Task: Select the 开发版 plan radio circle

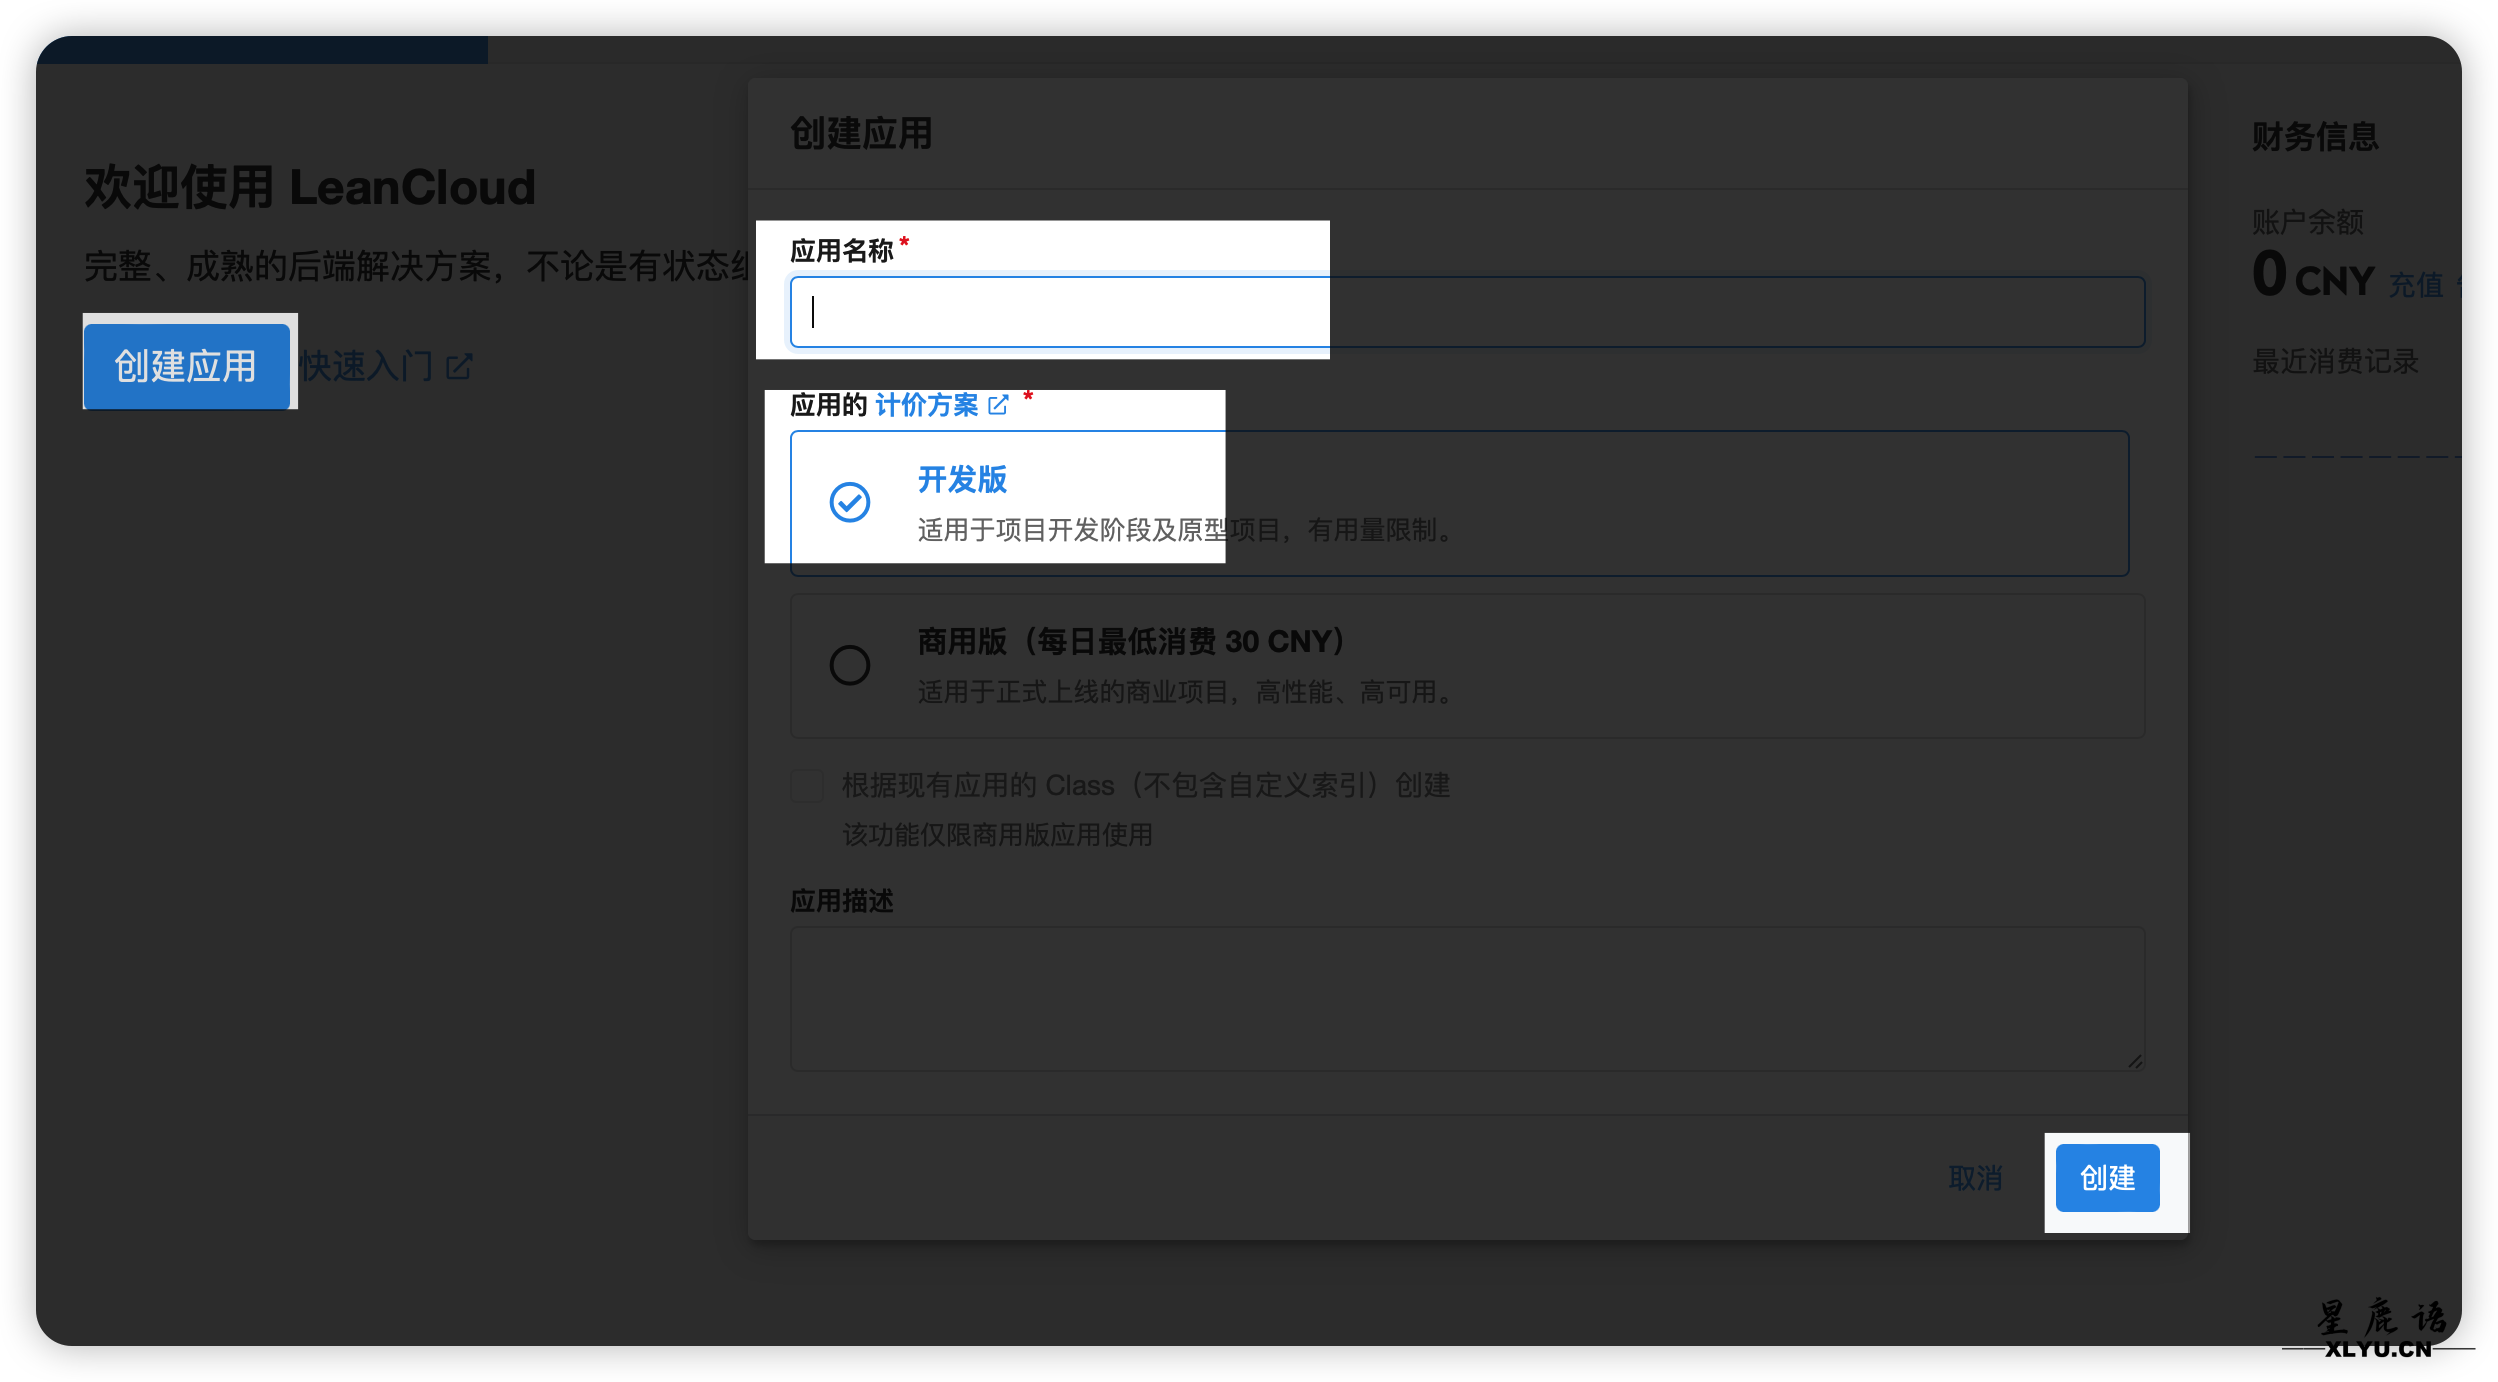Action: (x=850, y=502)
